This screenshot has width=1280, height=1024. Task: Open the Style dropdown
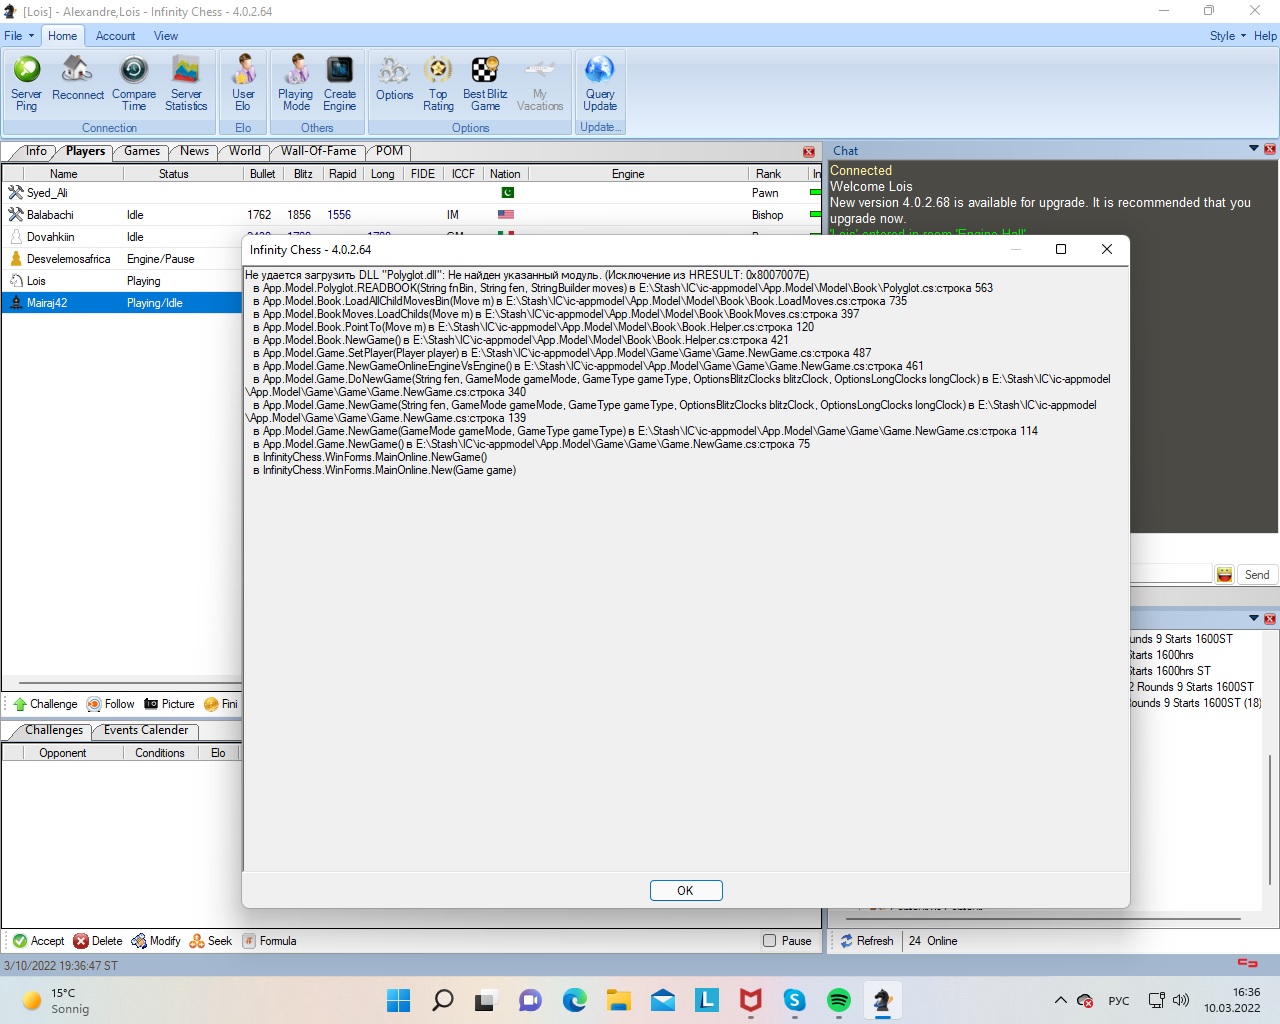point(1228,36)
